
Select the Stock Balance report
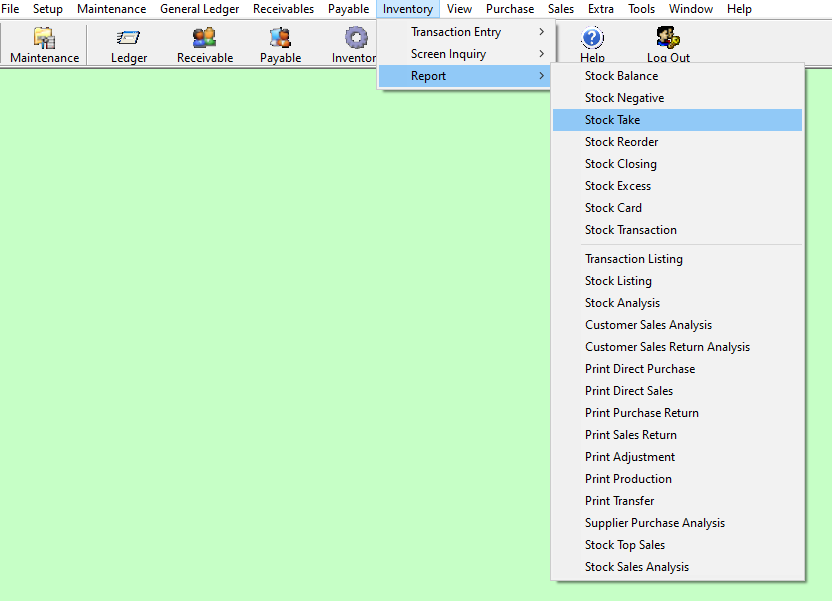678,76
